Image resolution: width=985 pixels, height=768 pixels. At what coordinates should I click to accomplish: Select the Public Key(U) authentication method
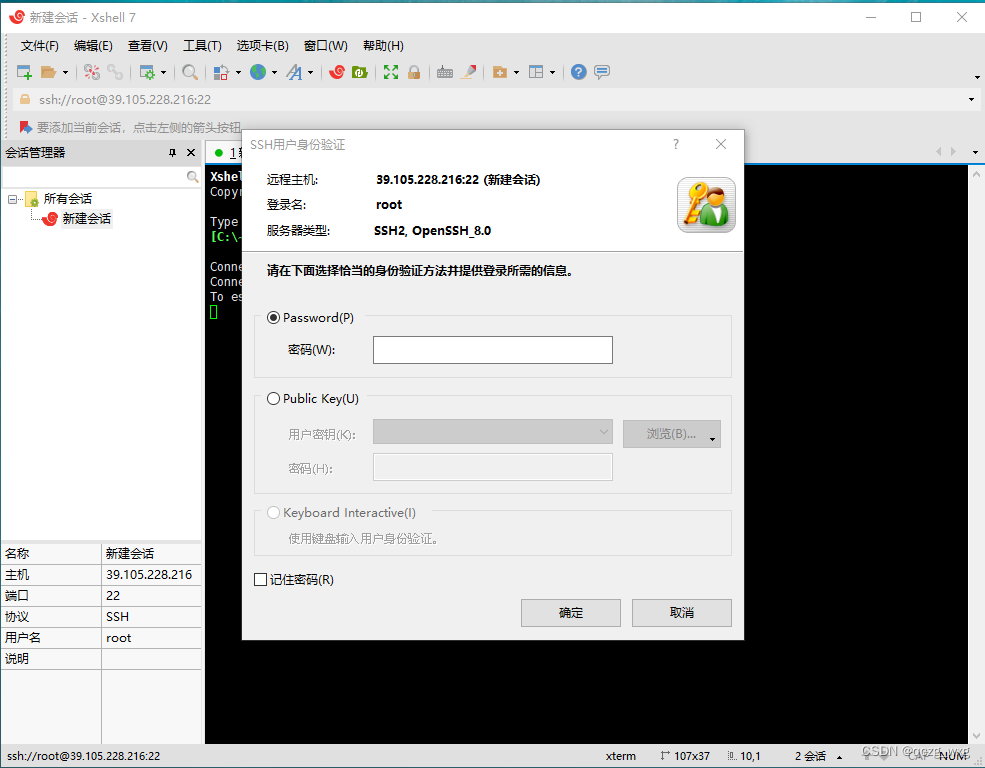274,398
